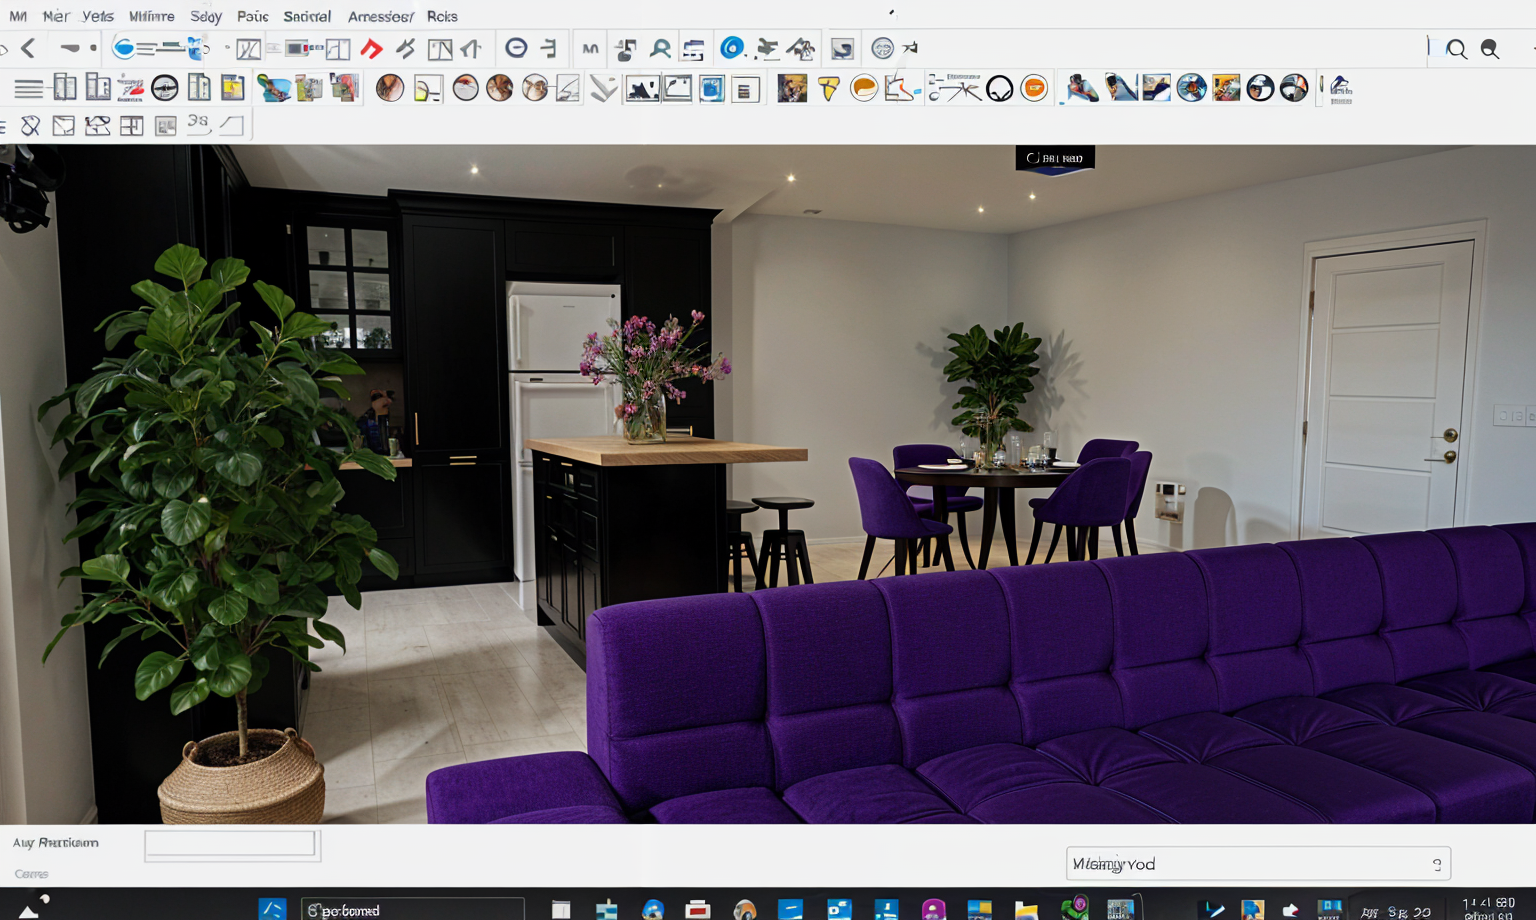Click the black ring circle tool icon
The height and width of the screenshot is (920, 1536).
point(999,89)
